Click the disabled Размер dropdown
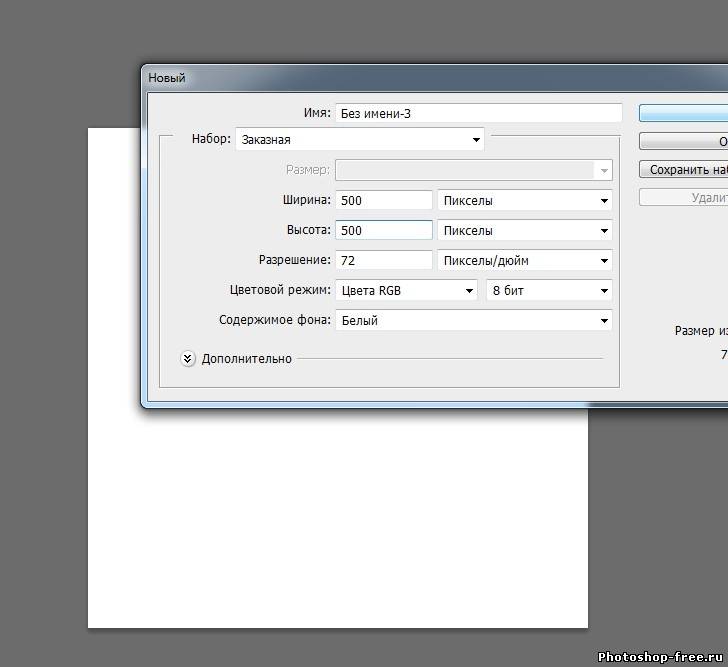728x667 pixels. coord(473,171)
